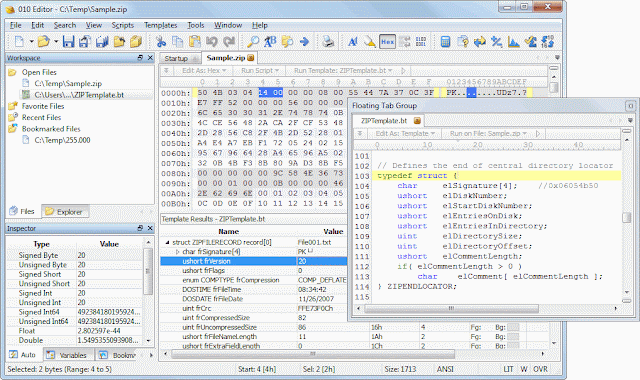Click the binary 0101 edit mode icon

coord(421,41)
